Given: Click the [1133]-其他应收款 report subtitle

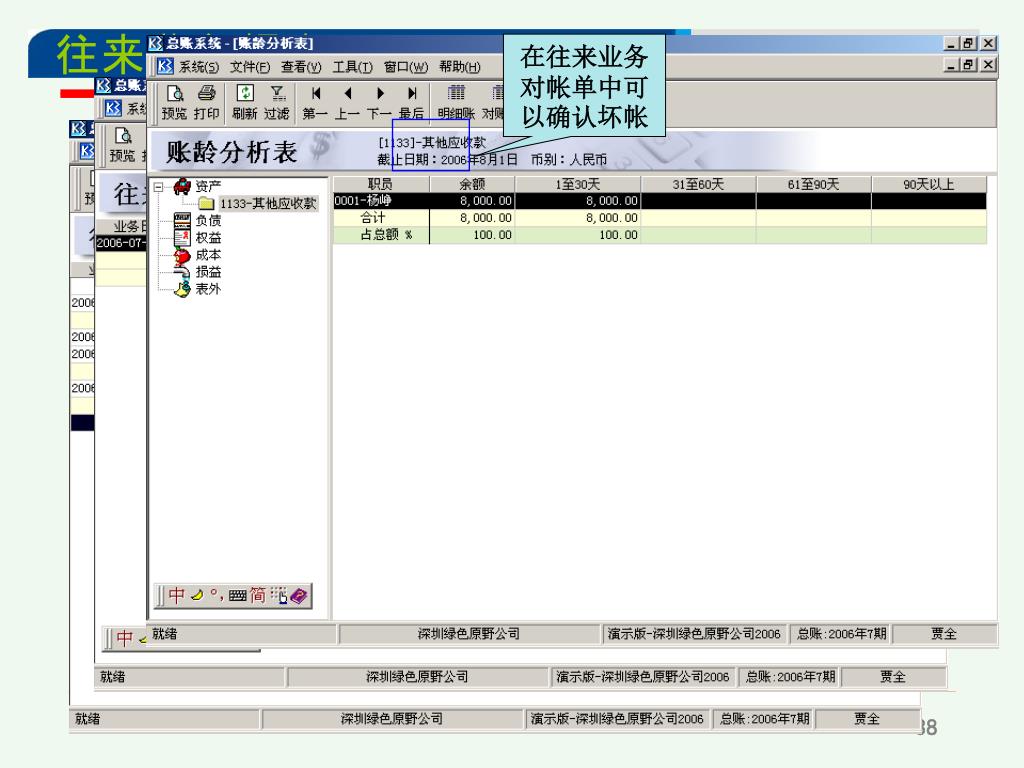Looking at the screenshot, I should (x=432, y=142).
